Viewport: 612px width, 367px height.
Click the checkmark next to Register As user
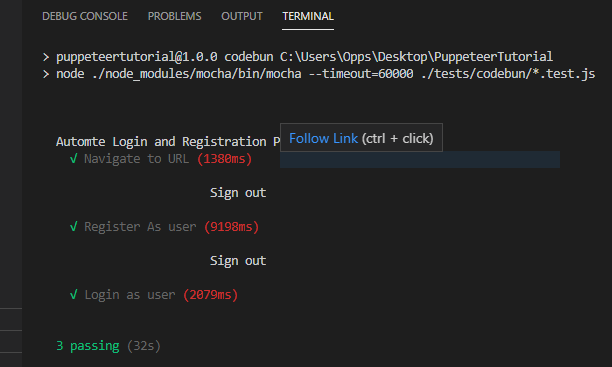pyautogui.click(x=73, y=226)
